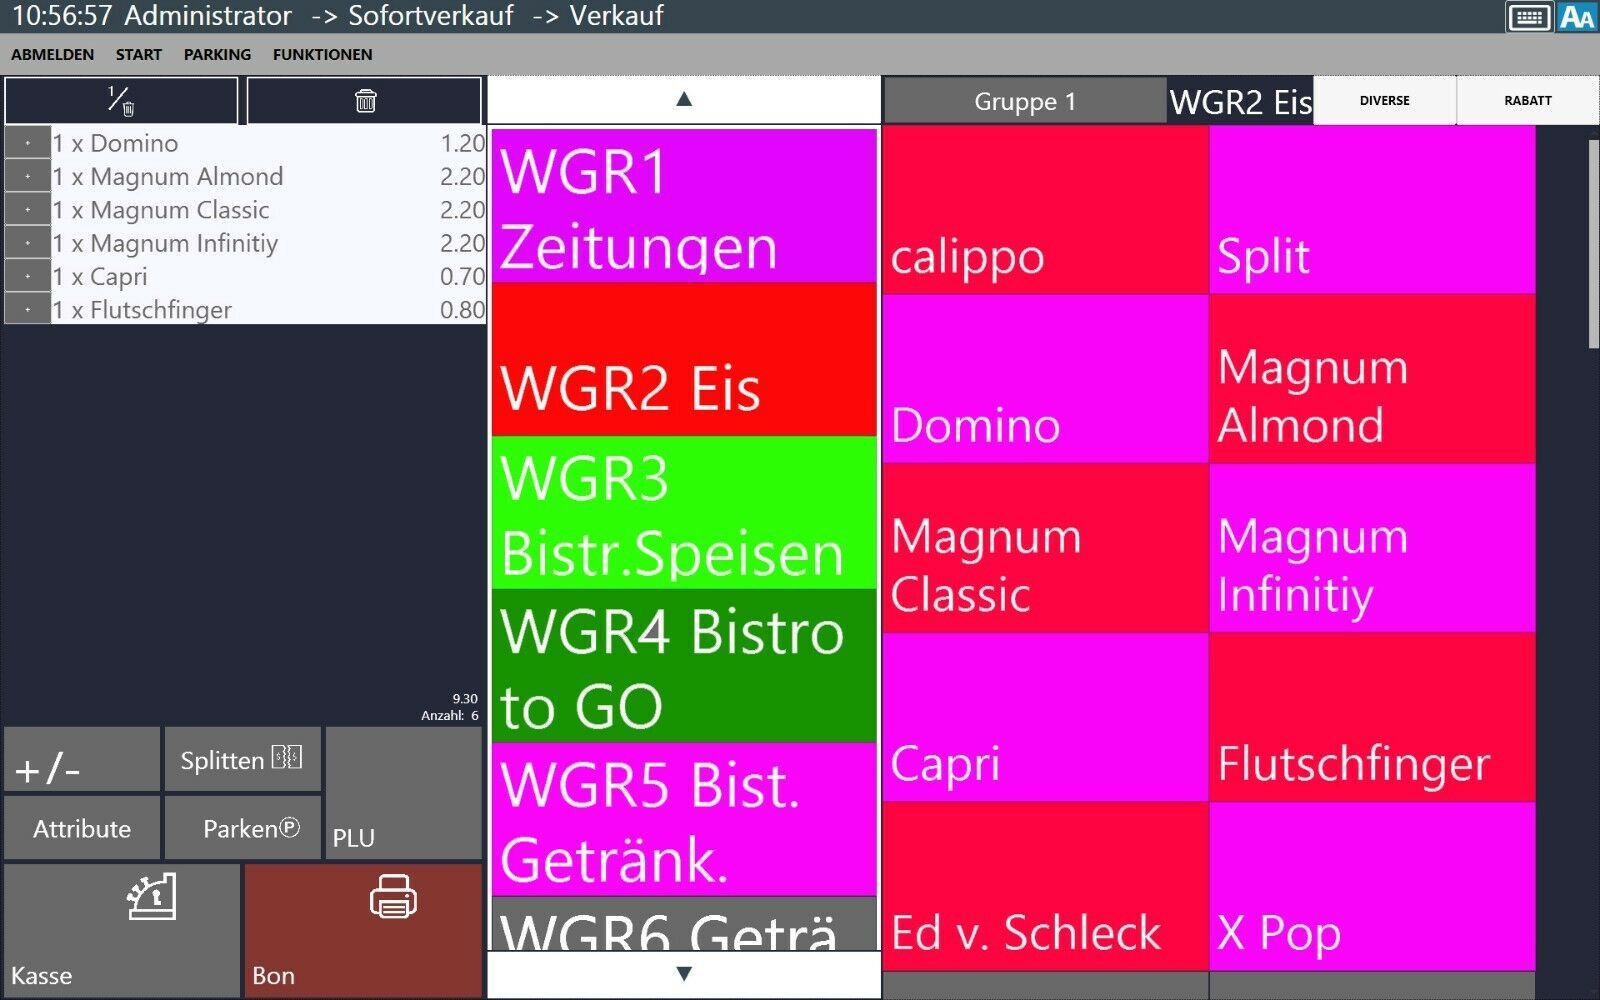
Task: Open the FUNKTIONEN menu
Action: coord(322,55)
